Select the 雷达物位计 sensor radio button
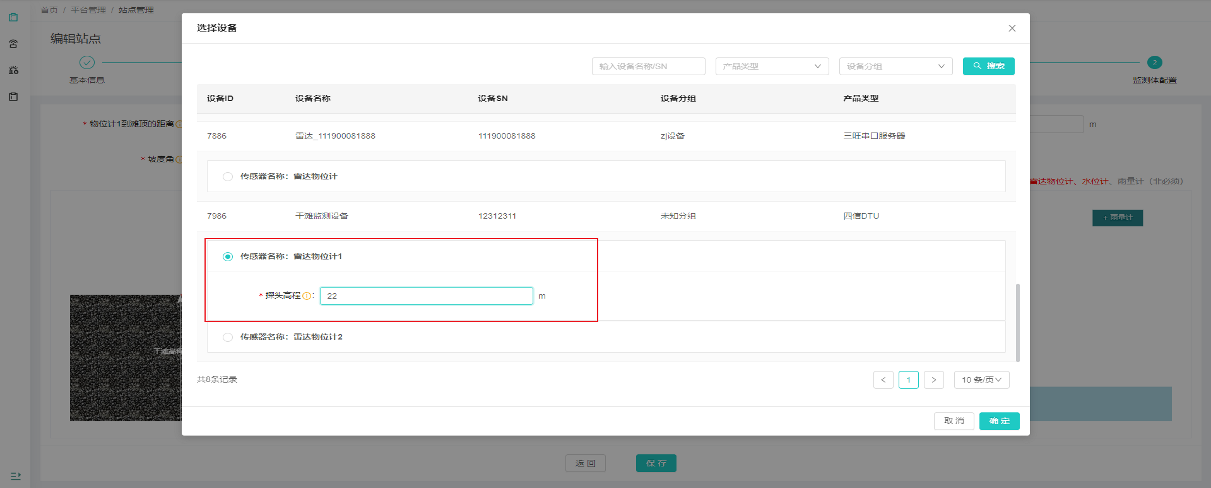Viewport: 1211px width, 488px height. (x=228, y=176)
